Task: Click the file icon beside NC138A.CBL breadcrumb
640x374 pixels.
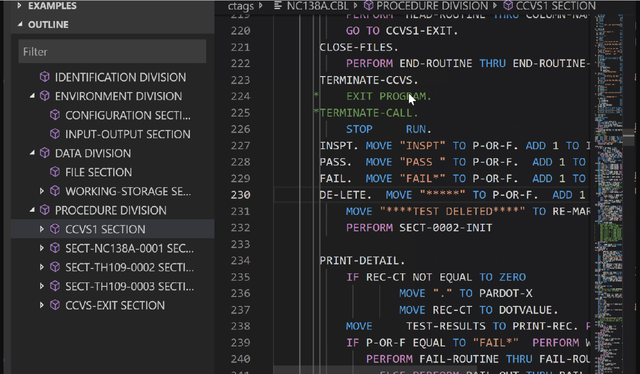Action: [278, 6]
